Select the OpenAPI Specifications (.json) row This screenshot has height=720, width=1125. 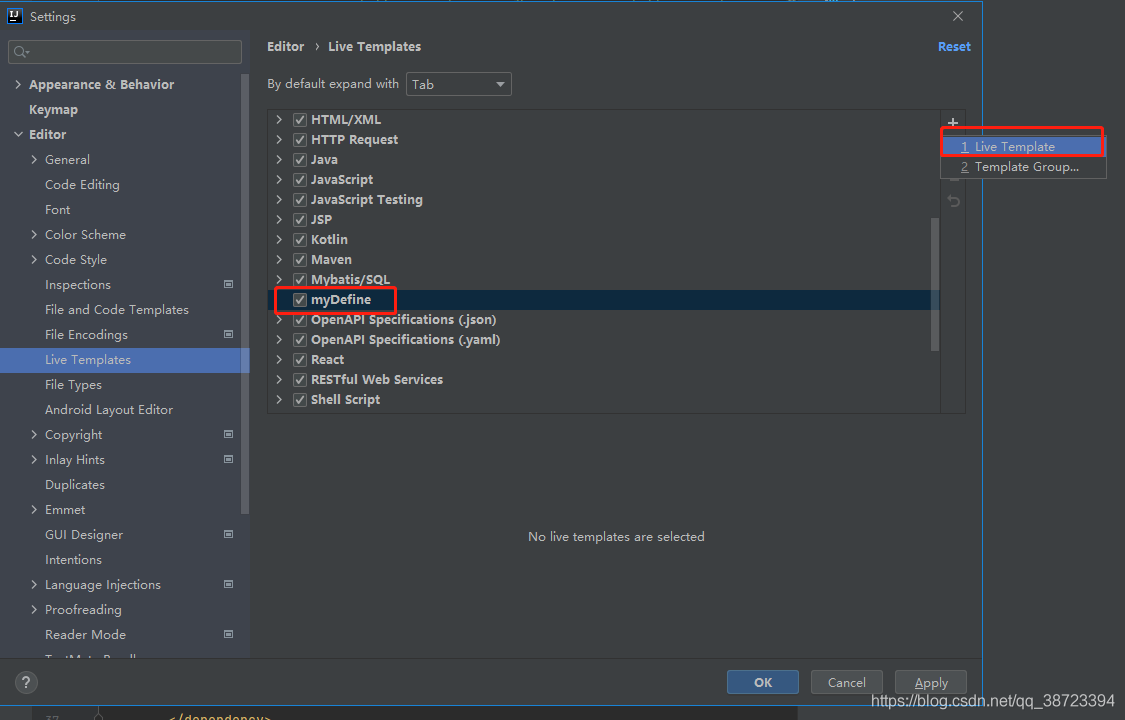[603, 320]
